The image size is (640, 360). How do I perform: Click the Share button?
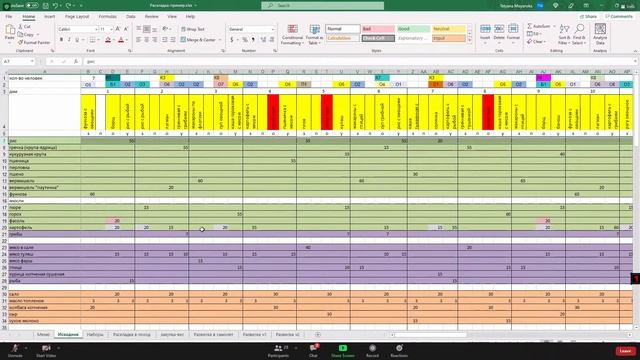click(x=588, y=16)
